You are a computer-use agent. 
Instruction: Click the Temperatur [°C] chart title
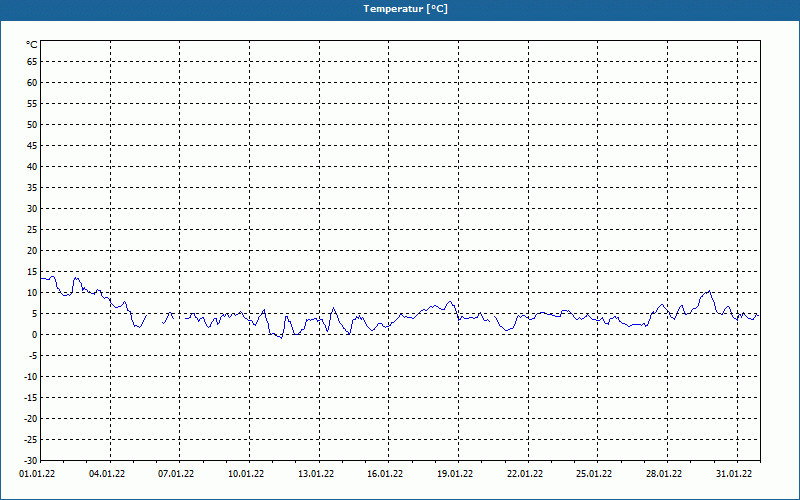406,9
